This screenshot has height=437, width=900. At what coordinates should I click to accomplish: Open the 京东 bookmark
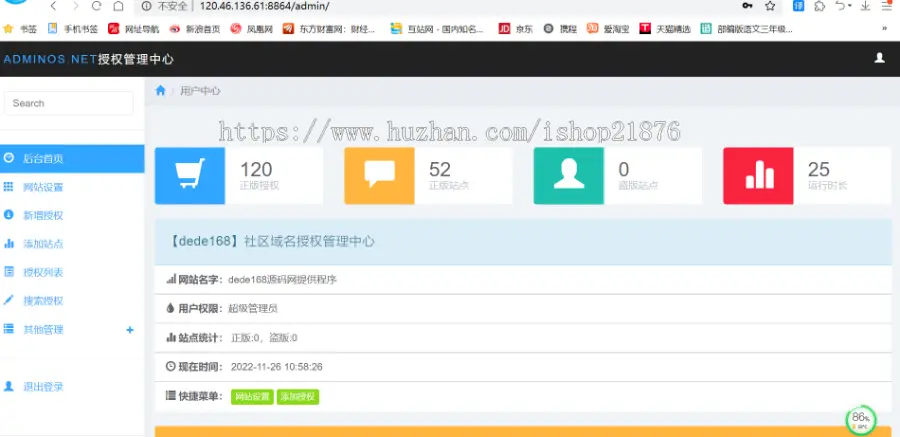tap(516, 29)
